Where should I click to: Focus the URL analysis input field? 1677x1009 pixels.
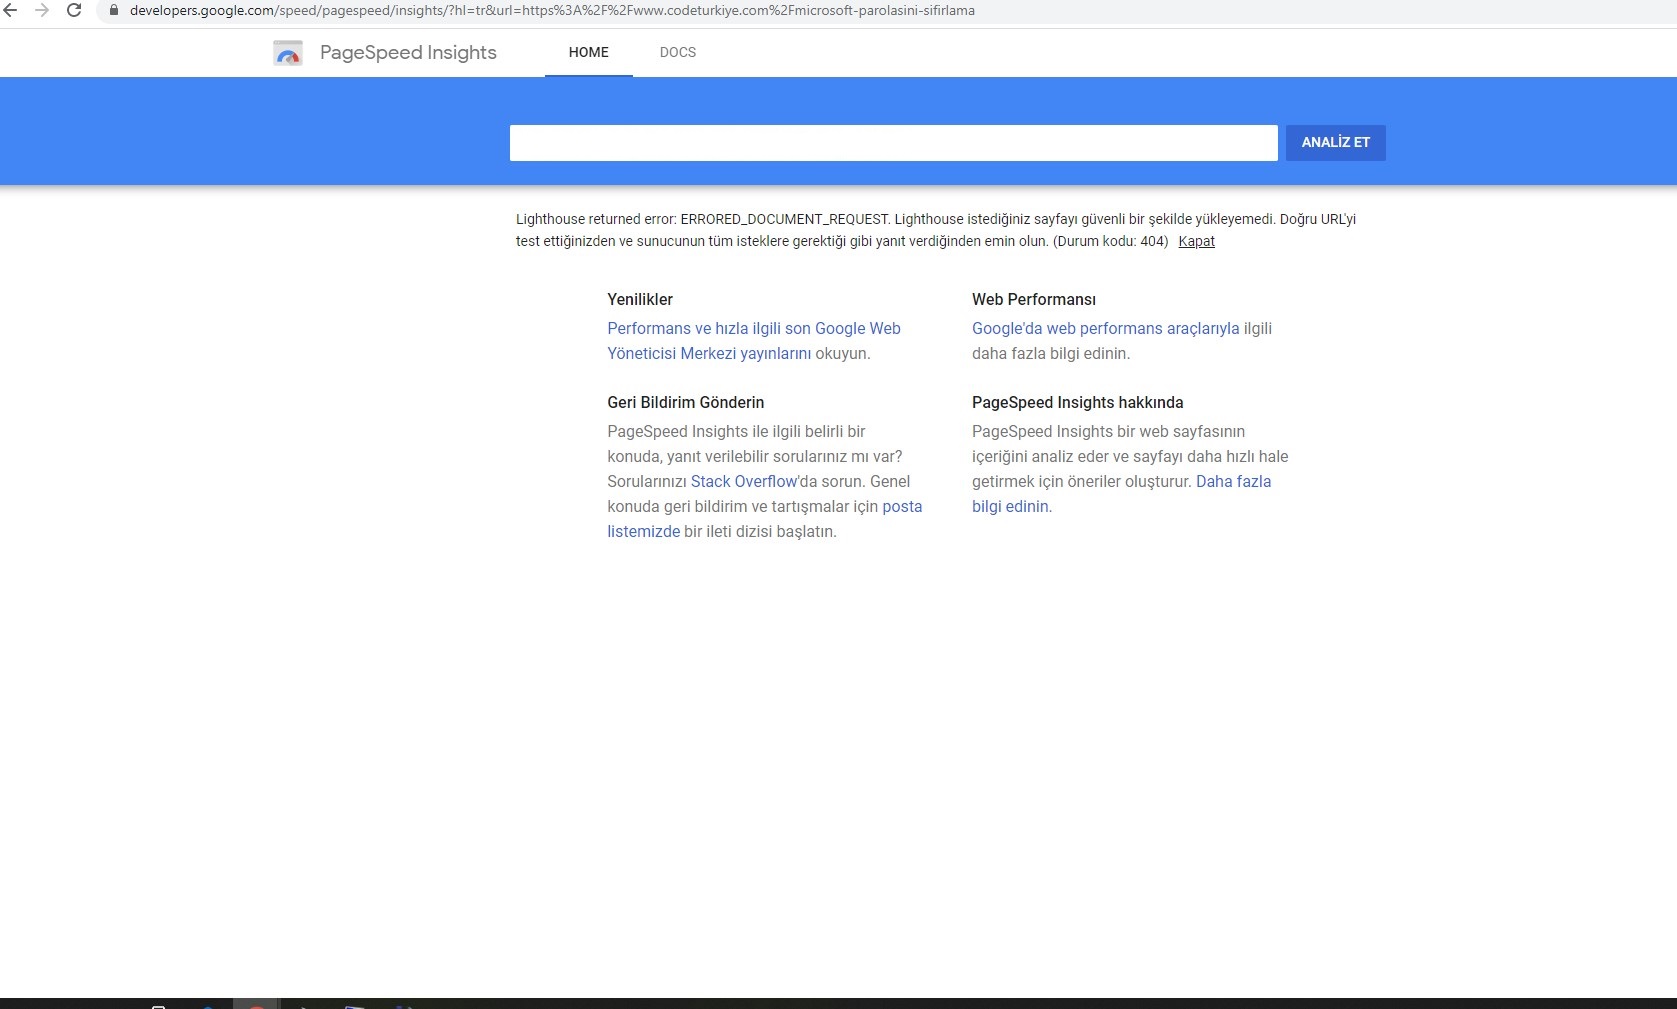click(893, 142)
